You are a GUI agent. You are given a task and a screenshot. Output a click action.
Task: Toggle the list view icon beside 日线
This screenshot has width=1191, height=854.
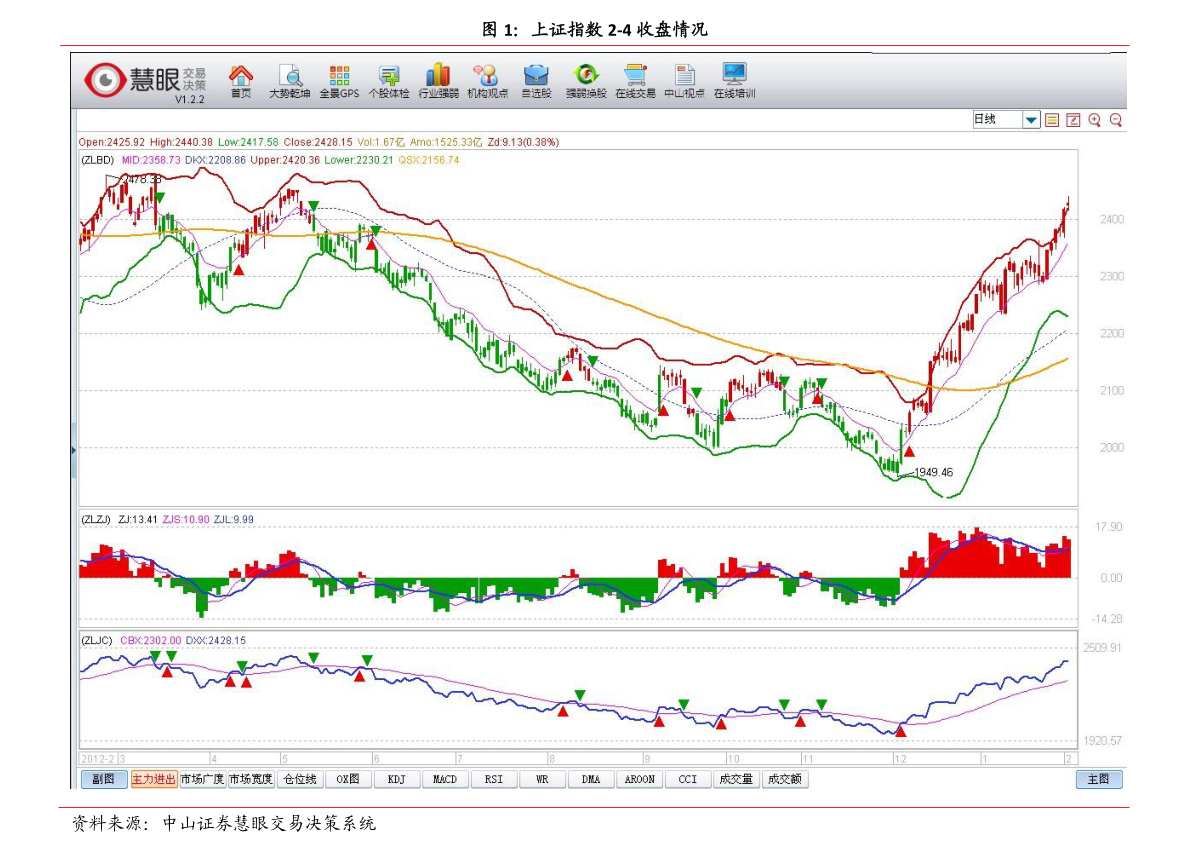pos(1052,120)
